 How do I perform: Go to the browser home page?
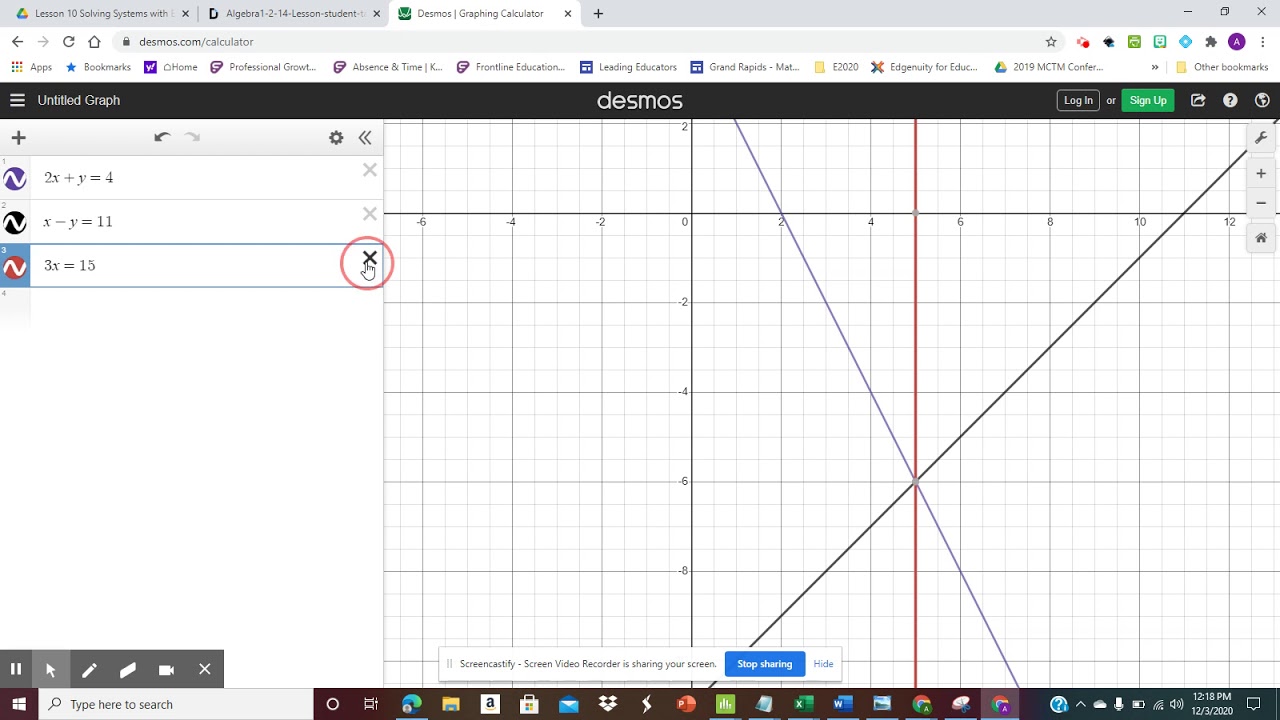point(94,42)
